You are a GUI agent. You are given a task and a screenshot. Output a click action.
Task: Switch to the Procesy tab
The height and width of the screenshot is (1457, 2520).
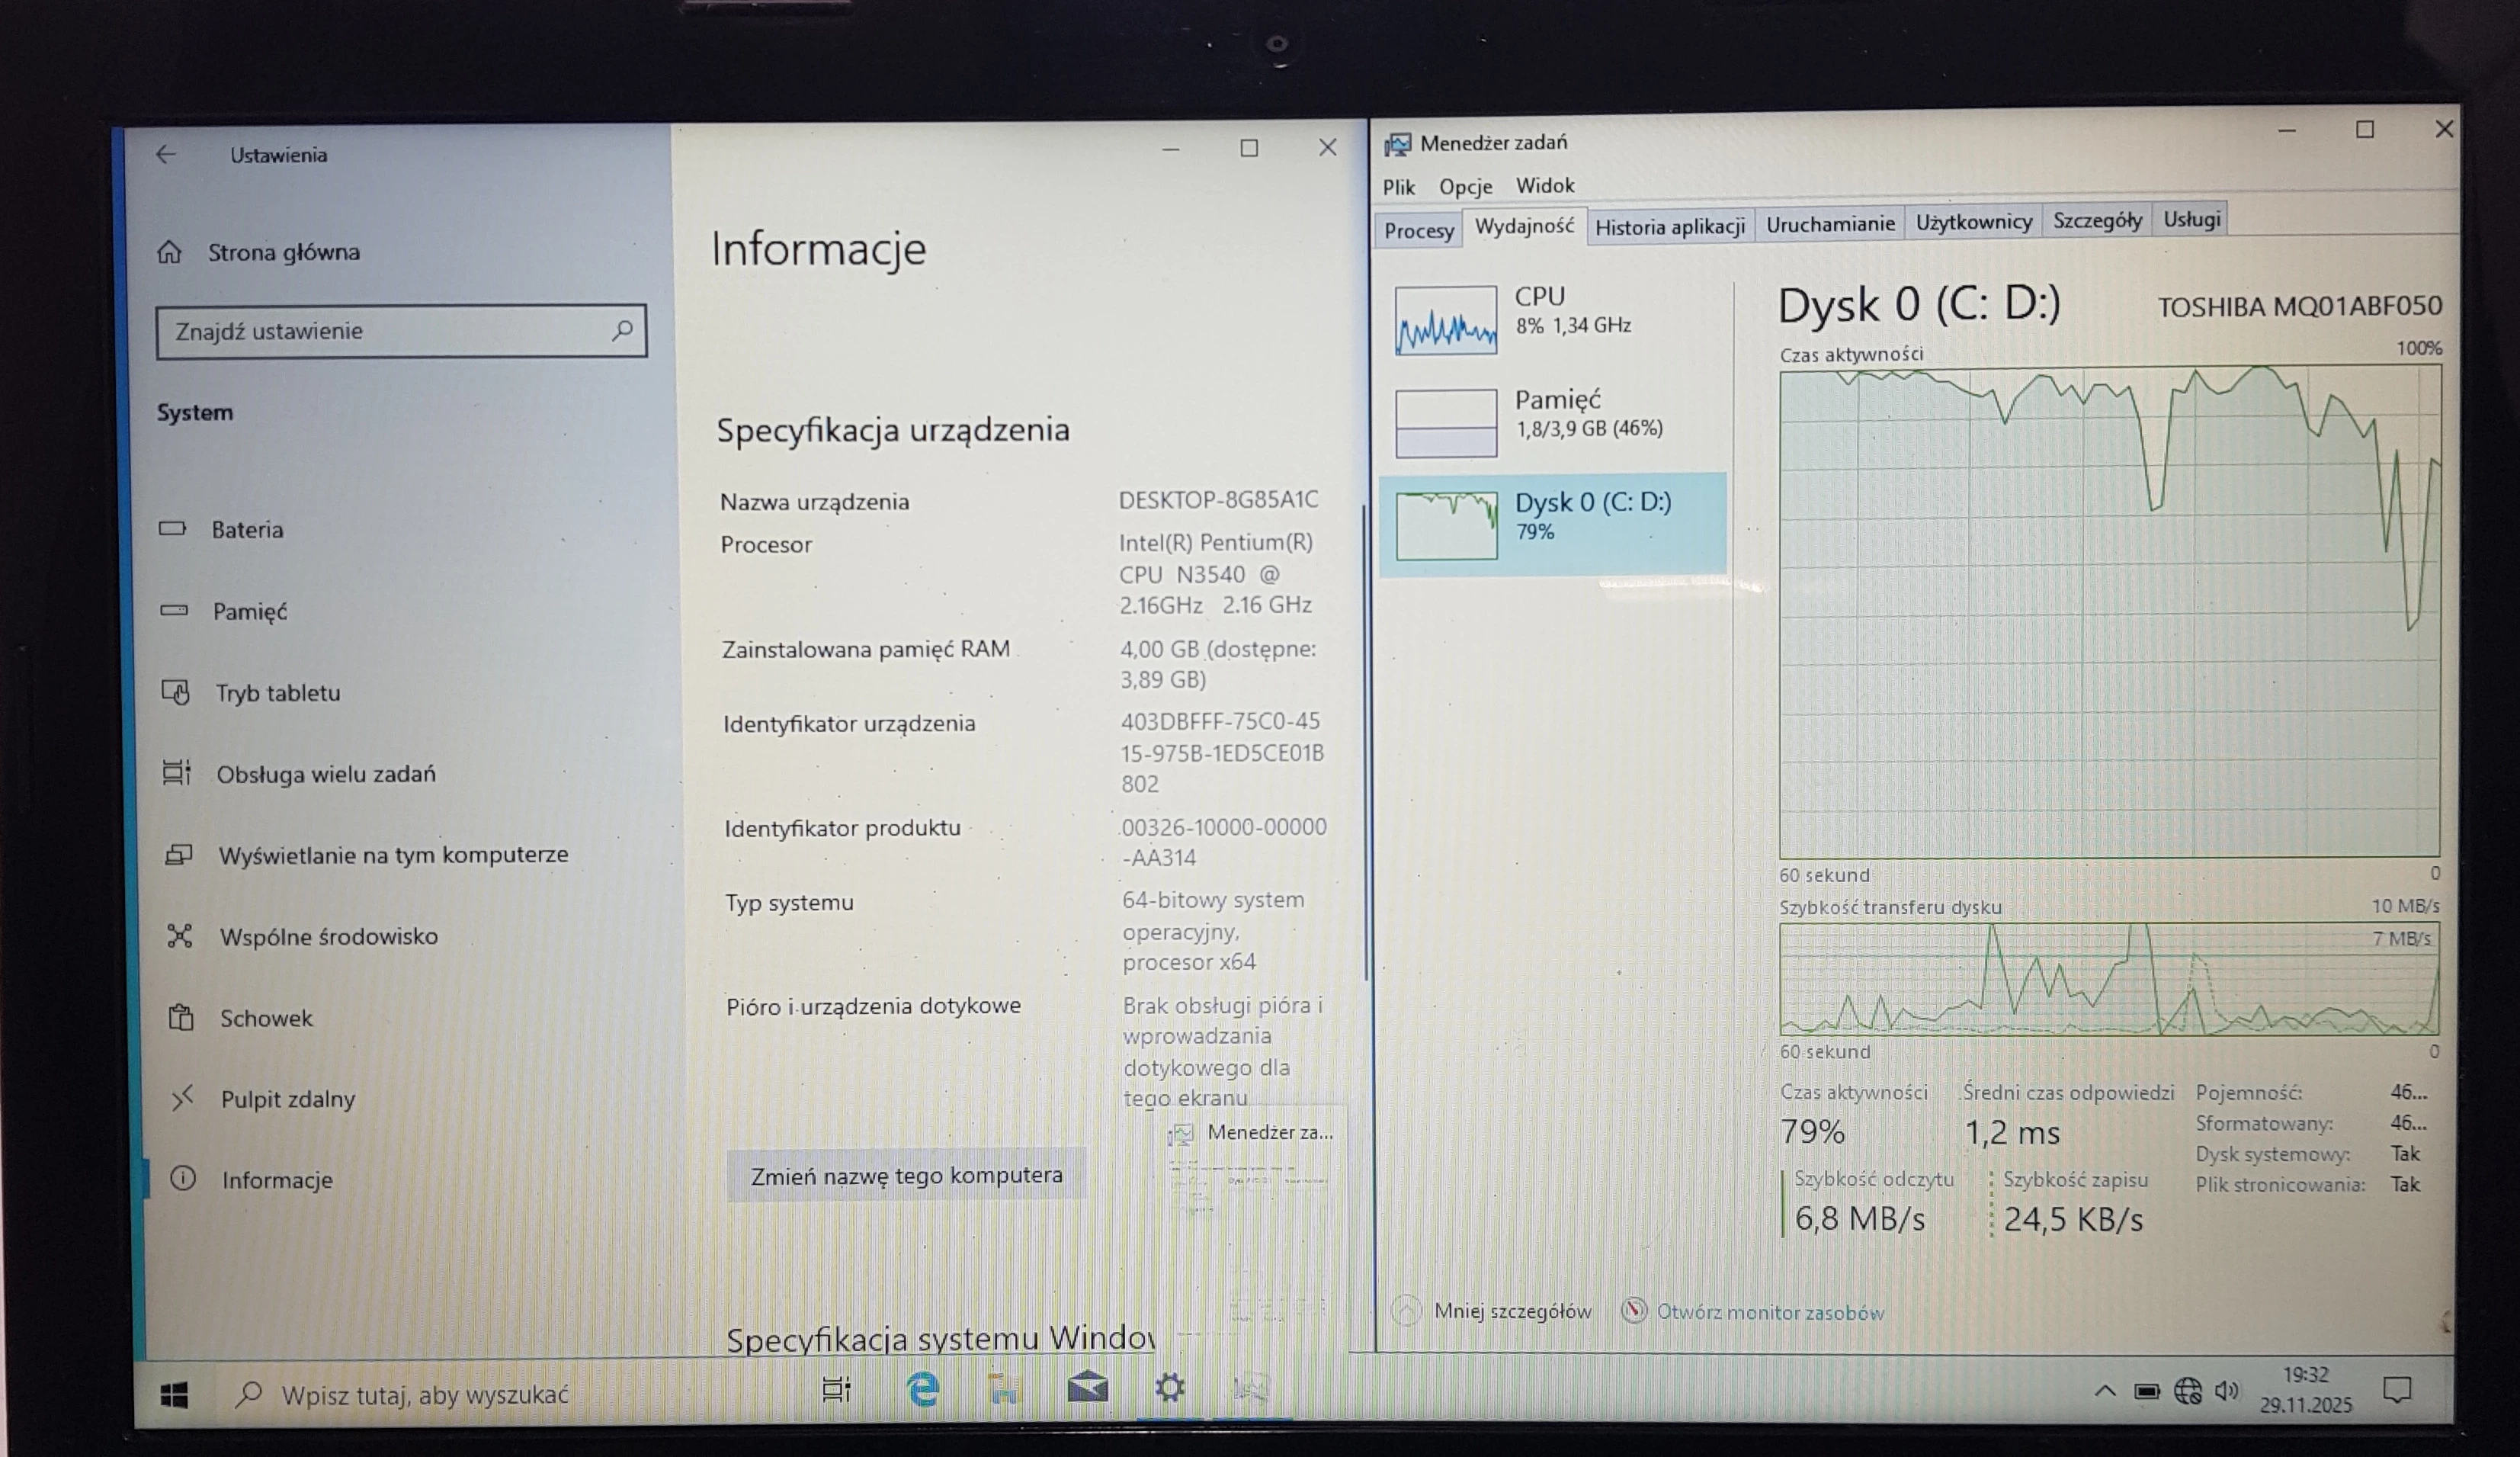[1418, 230]
